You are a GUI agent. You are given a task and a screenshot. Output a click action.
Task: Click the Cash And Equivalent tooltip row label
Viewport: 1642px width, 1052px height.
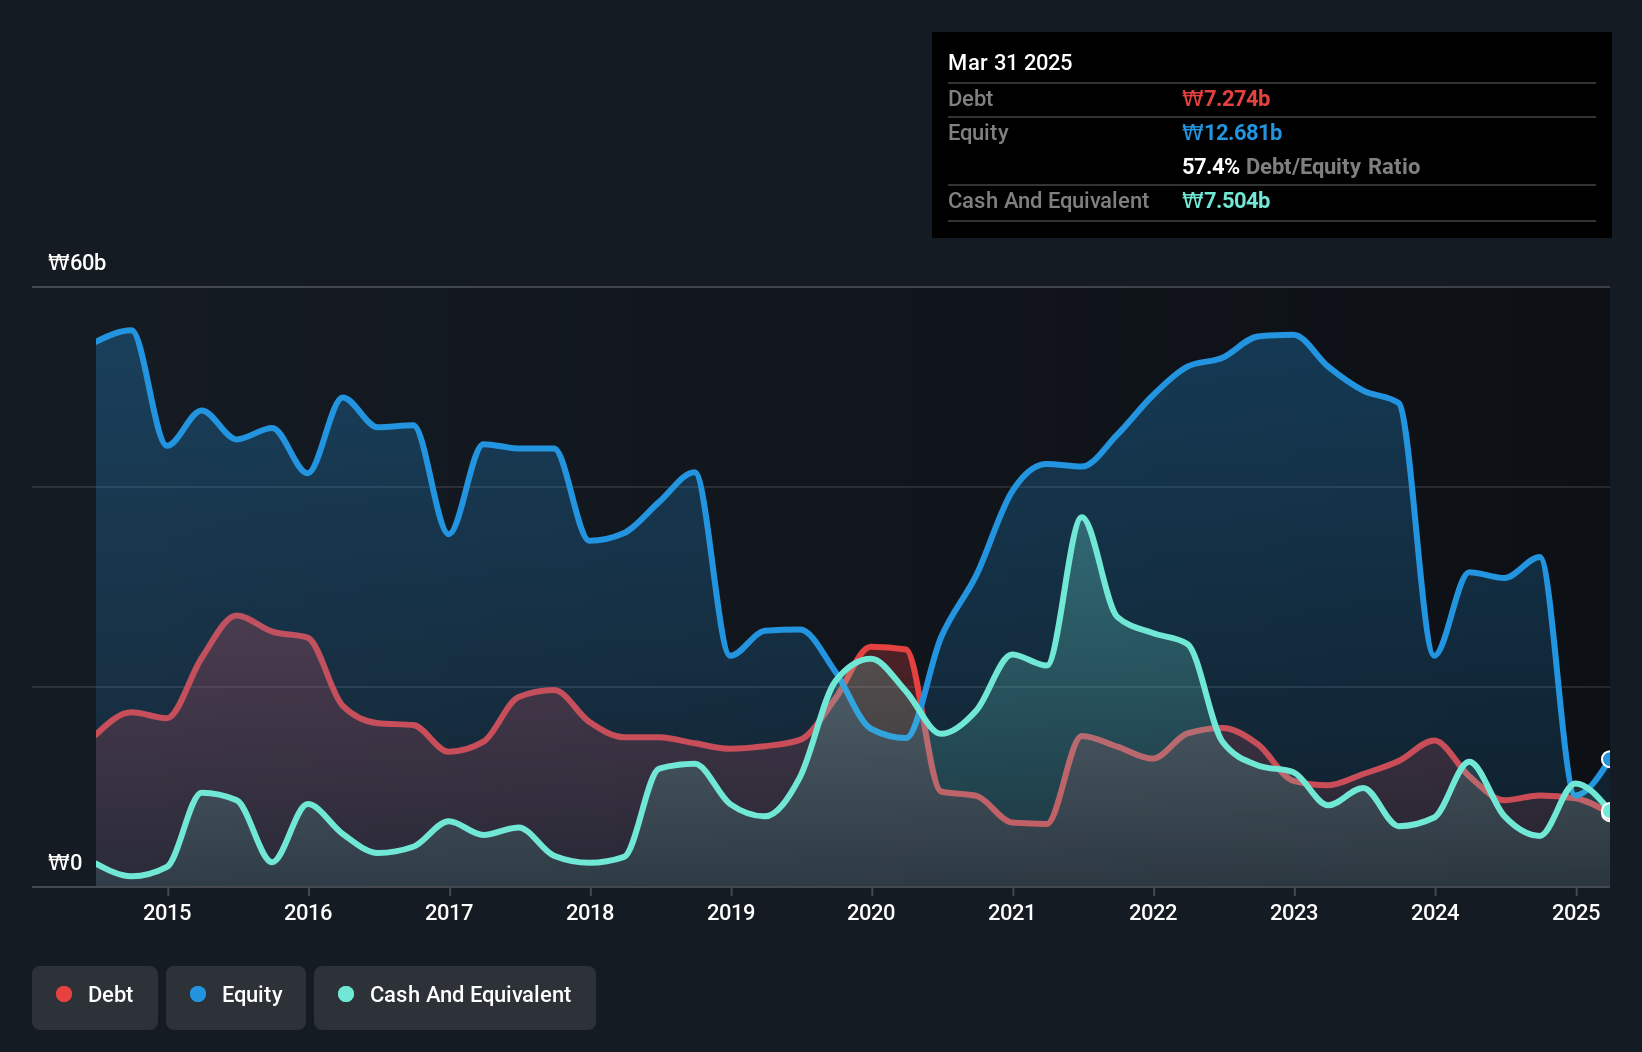pos(1048,200)
